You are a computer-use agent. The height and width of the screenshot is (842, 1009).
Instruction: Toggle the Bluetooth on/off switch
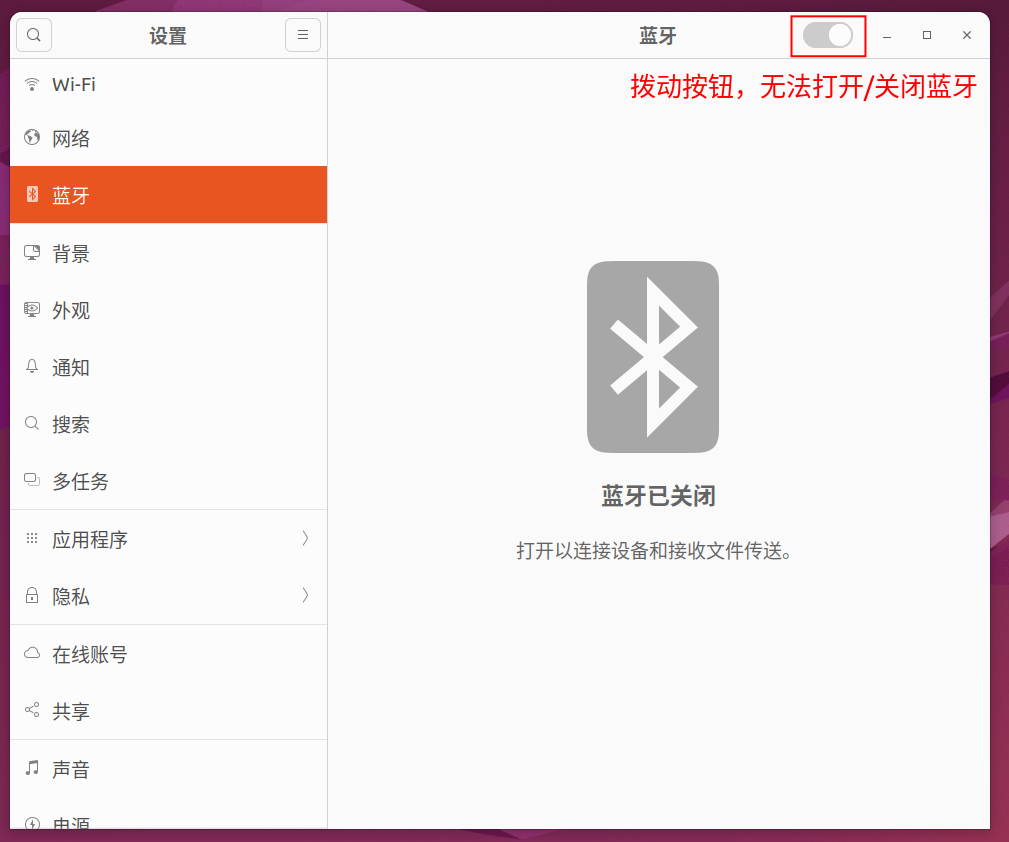[828, 34]
